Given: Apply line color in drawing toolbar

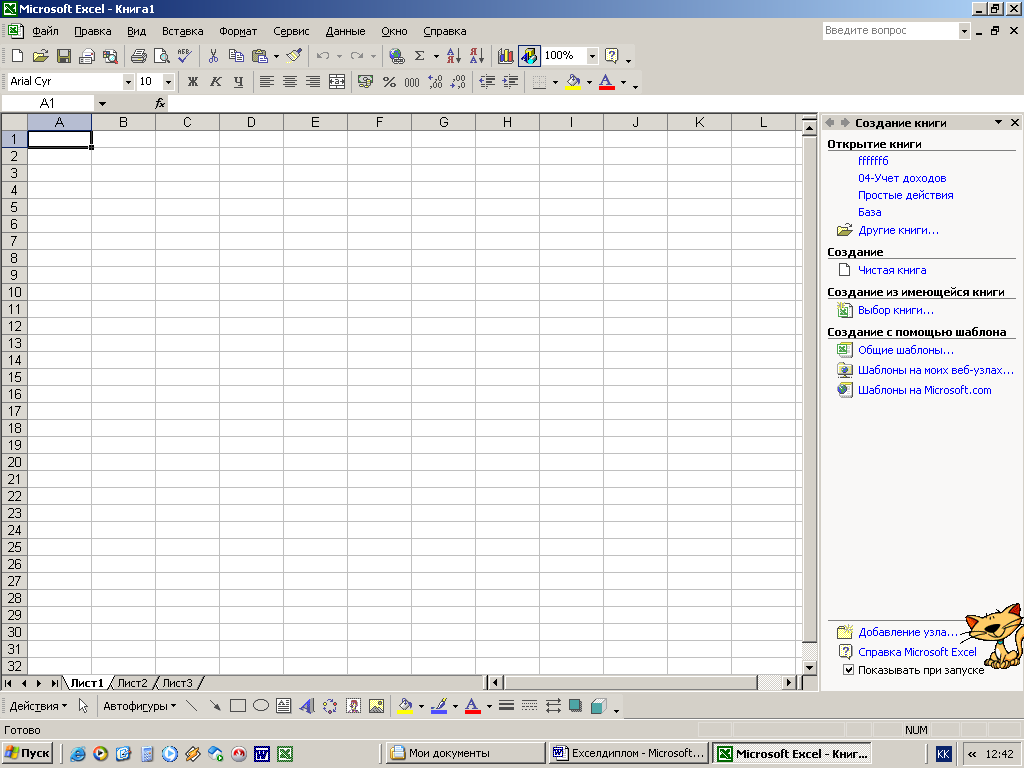Looking at the screenshot, I should (x=439, y=706).
